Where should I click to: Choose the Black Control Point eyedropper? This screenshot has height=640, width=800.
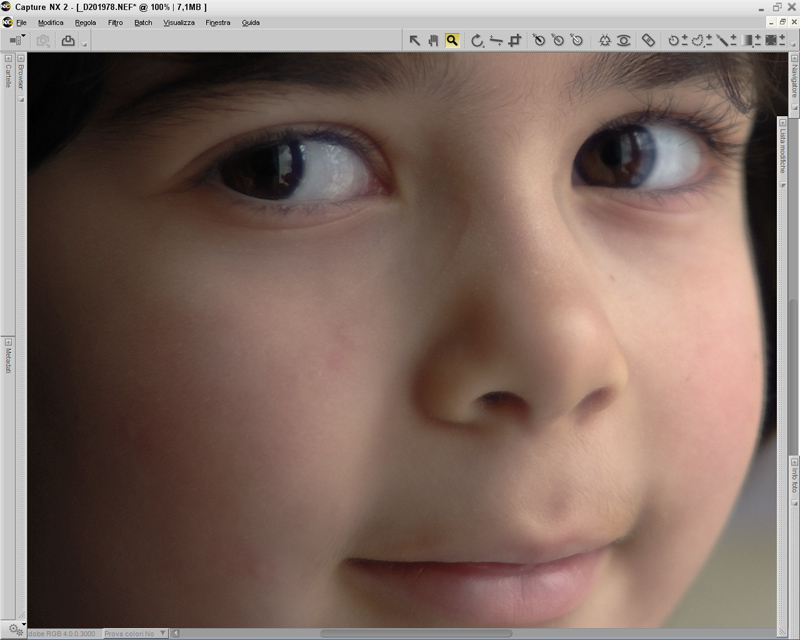click(539, 40)
